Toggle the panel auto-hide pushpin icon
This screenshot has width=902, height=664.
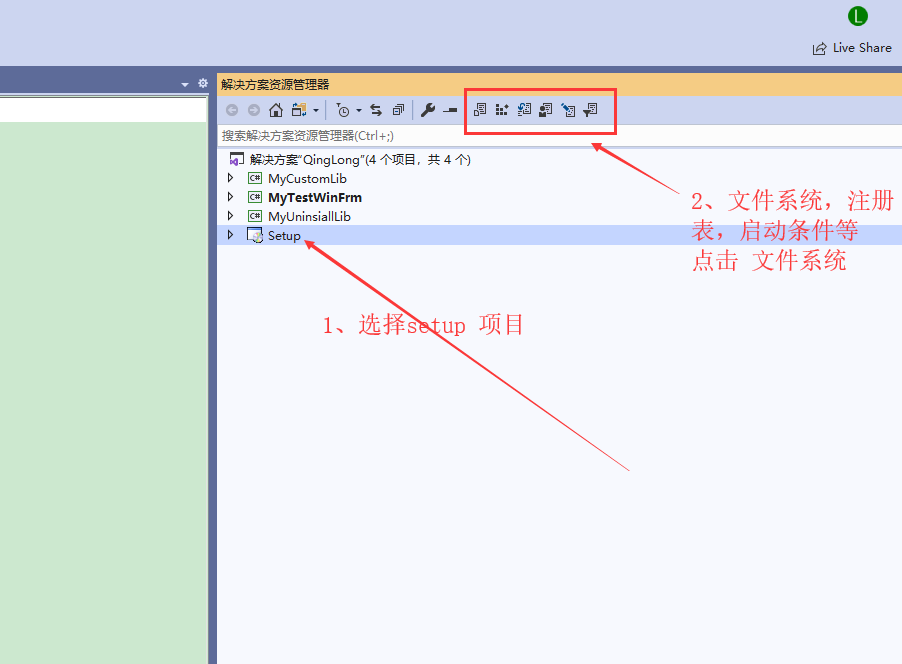(202, 84)
